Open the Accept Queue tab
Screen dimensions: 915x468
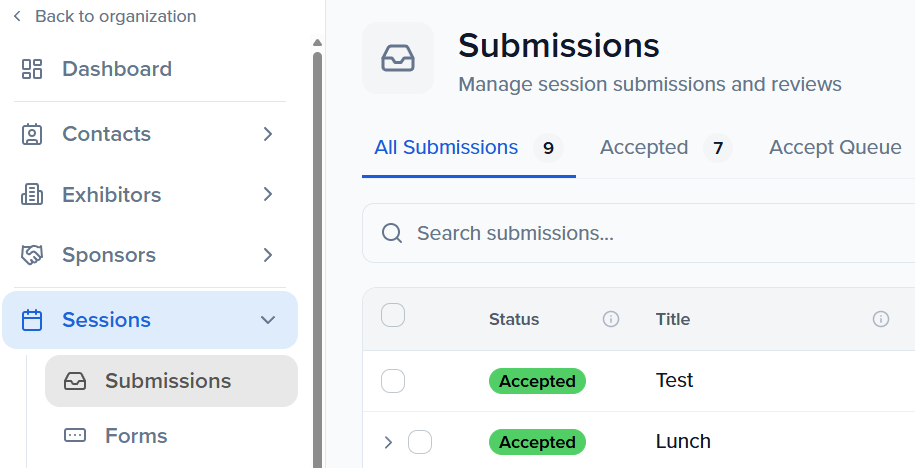(x=835, y=148)
